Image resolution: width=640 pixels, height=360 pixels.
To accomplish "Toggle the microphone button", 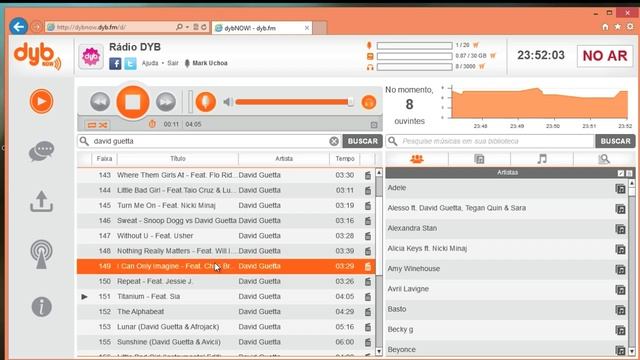I will [205, 101].
